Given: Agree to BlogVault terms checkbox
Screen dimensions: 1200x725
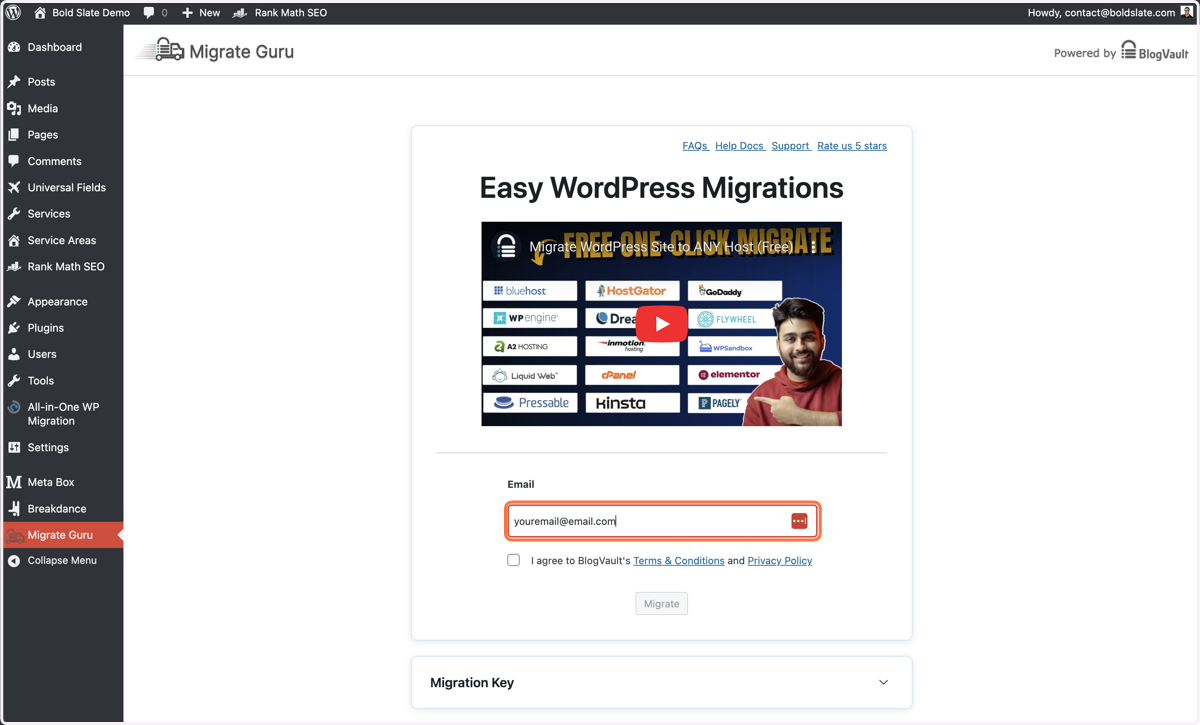Looking at the screenshot, I should [x=514, y=560].
